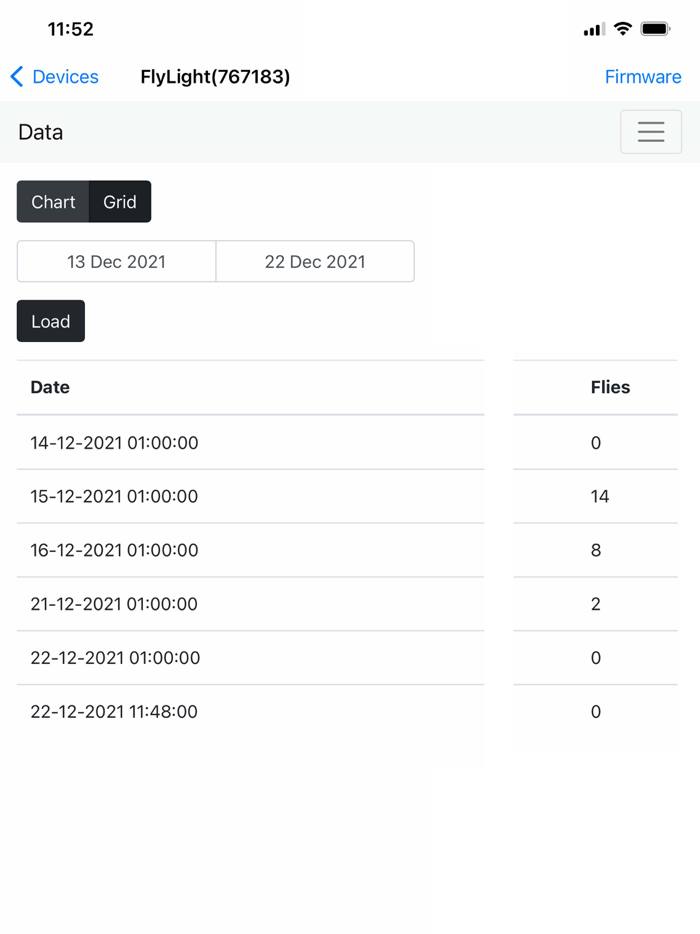Select the Date column header

[x=50, y=387]
